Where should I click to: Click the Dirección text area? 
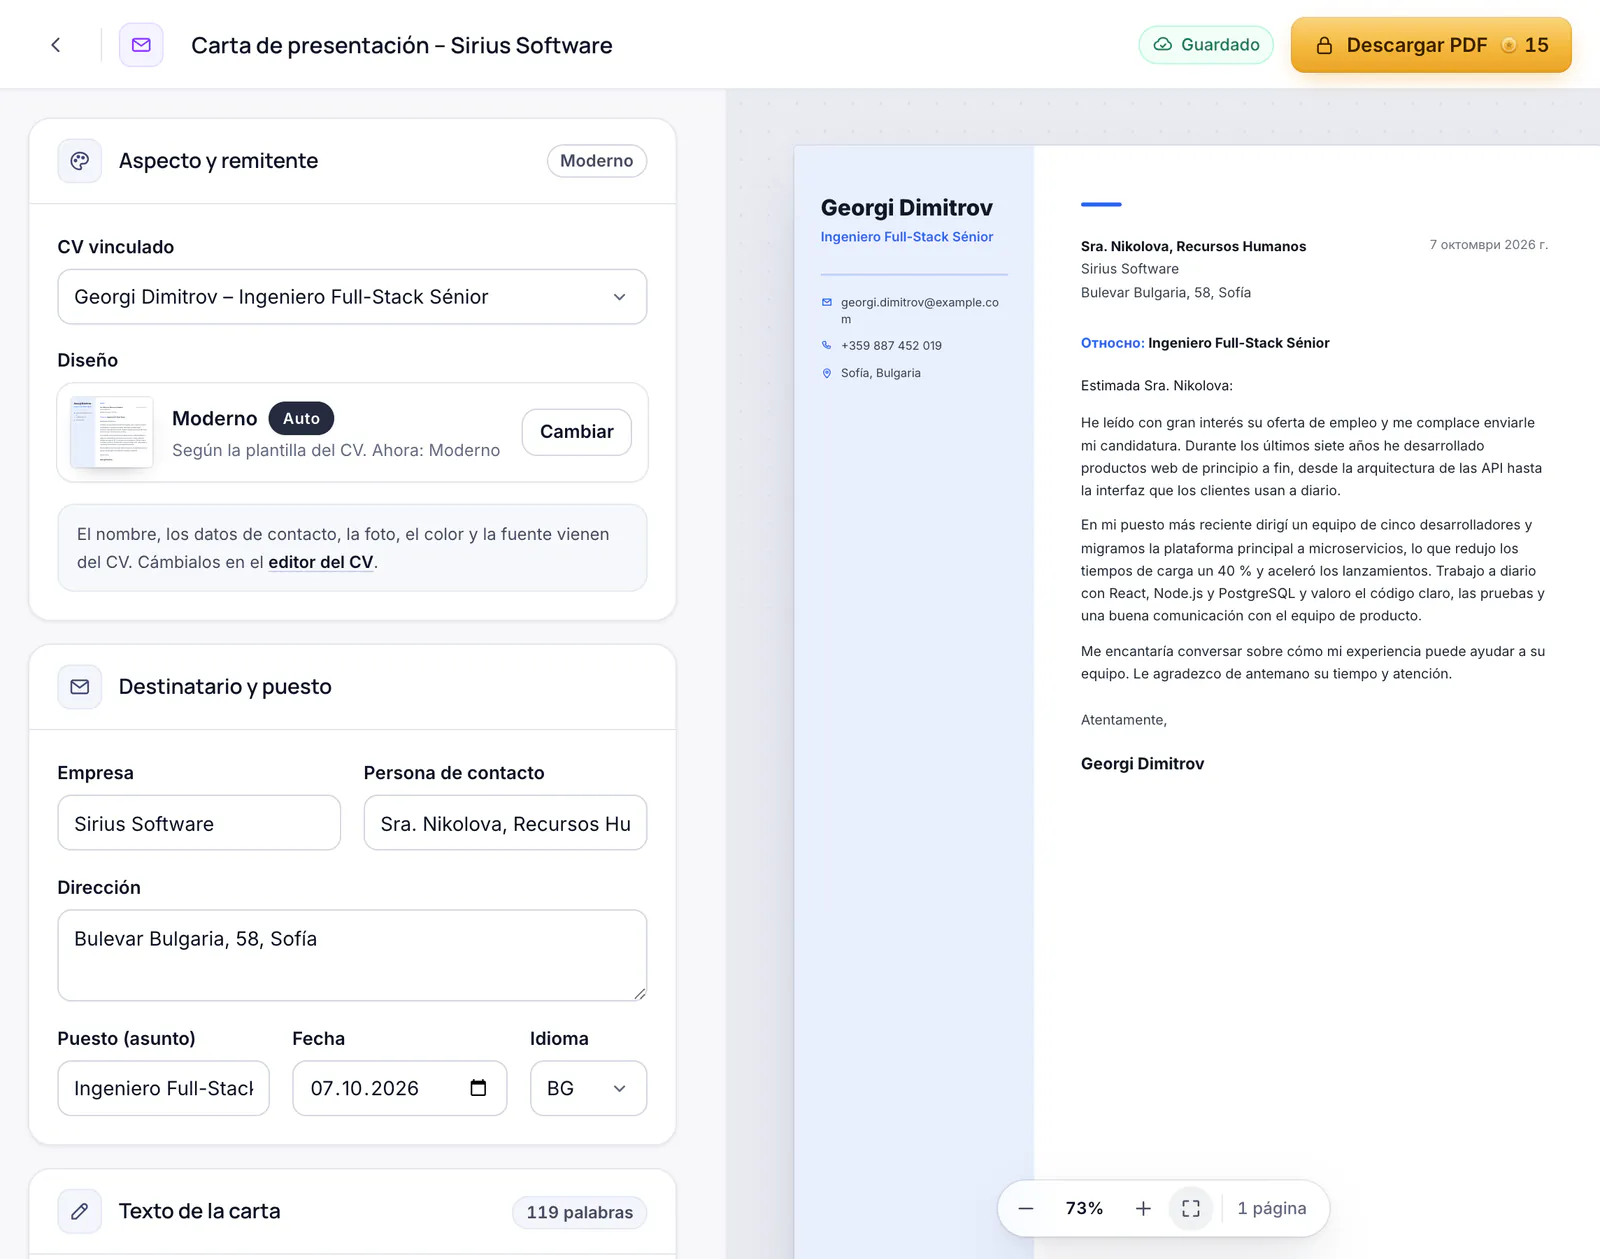(352, 955)
